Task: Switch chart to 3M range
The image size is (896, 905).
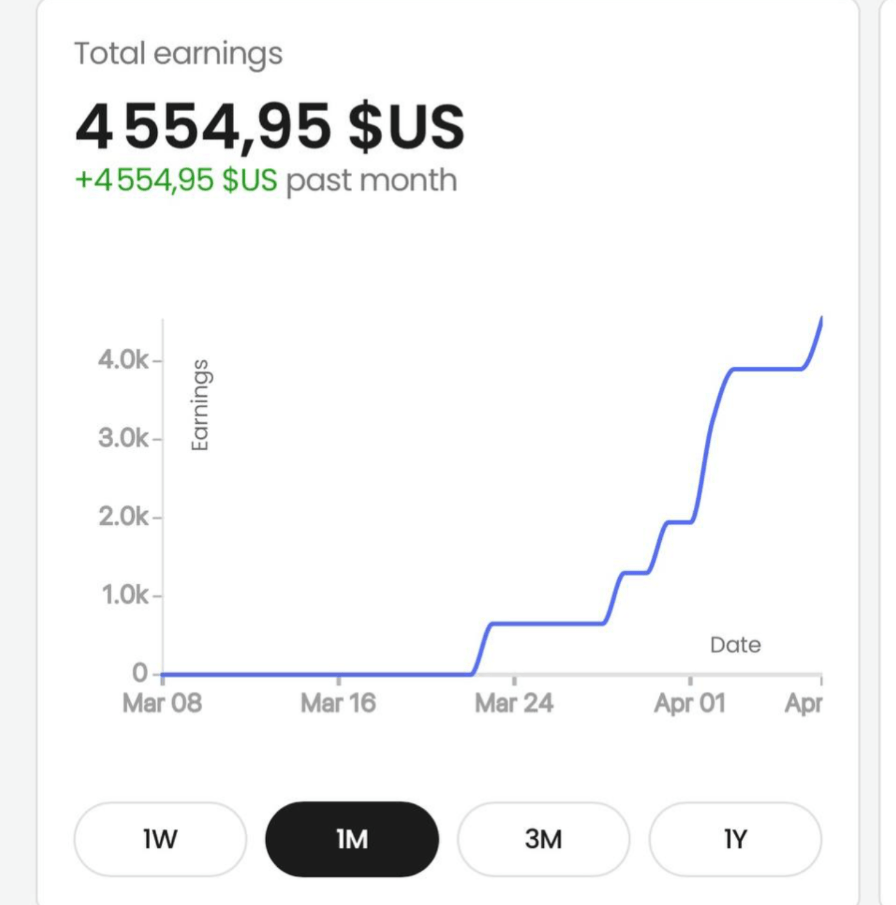Action: (x=543, y=839)
